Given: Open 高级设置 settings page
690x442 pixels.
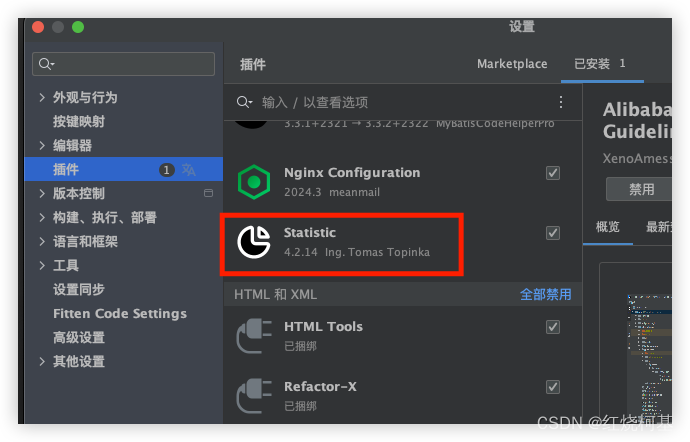Looking at the screenshot, I should click(79, 338).
